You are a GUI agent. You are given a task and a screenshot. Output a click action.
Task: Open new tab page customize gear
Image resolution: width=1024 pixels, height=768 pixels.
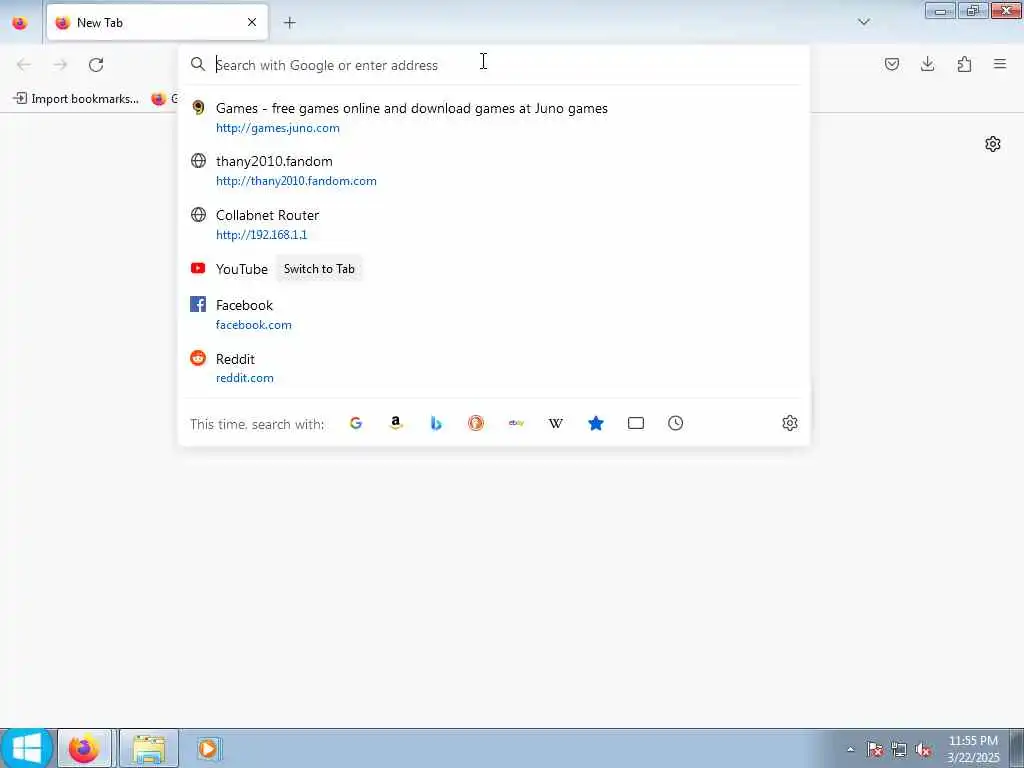pos(993,144)
